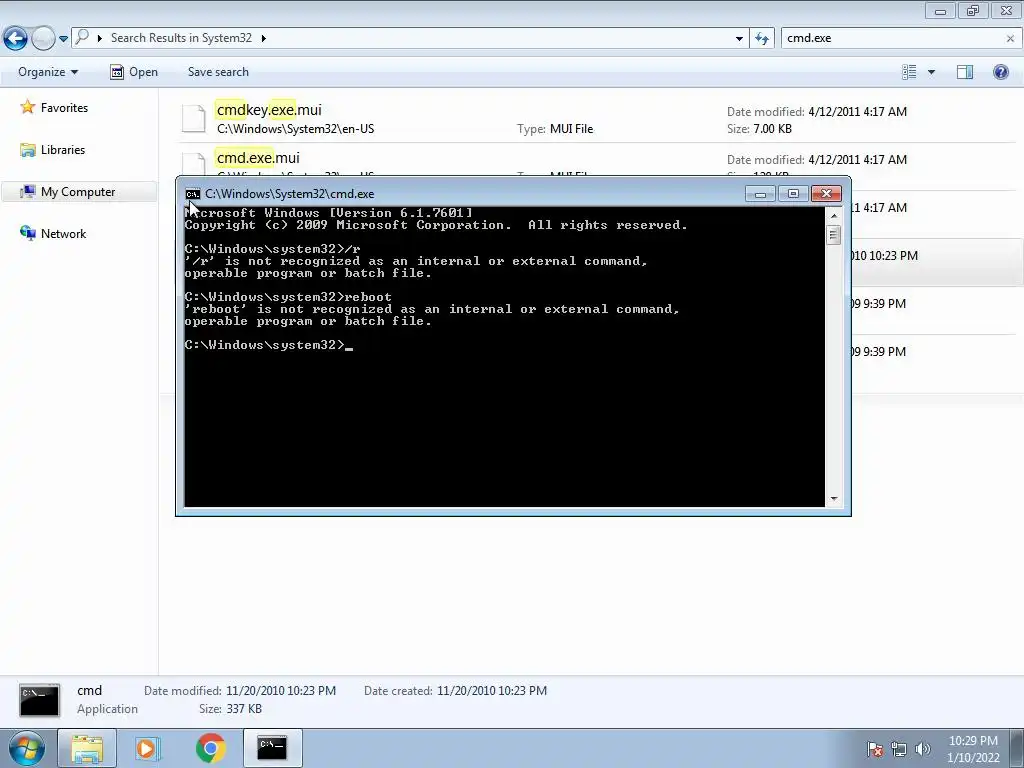The height and width of the screenshot is (768, 1024).
Task: Click the Size 337 KB value
Action: (244, 709)
